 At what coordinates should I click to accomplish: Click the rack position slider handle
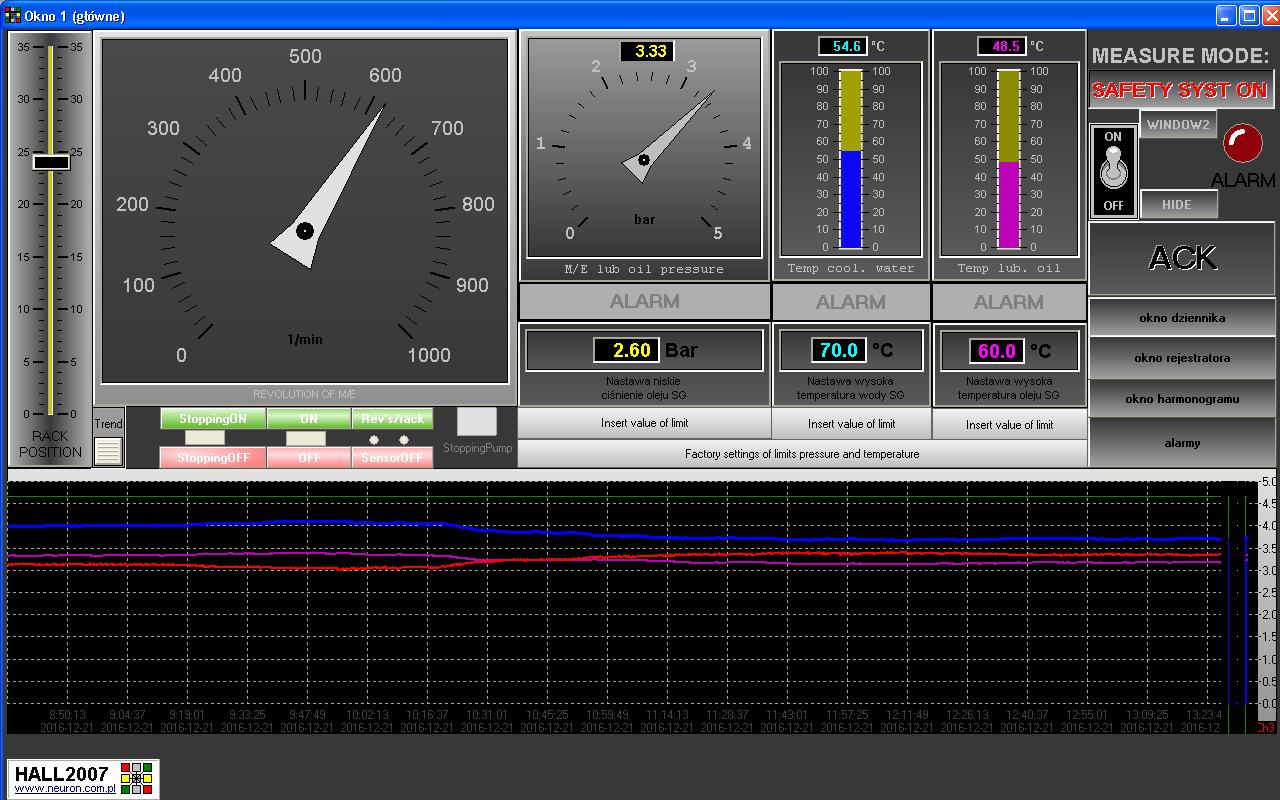pyautogui.click(x=51, y=162)
